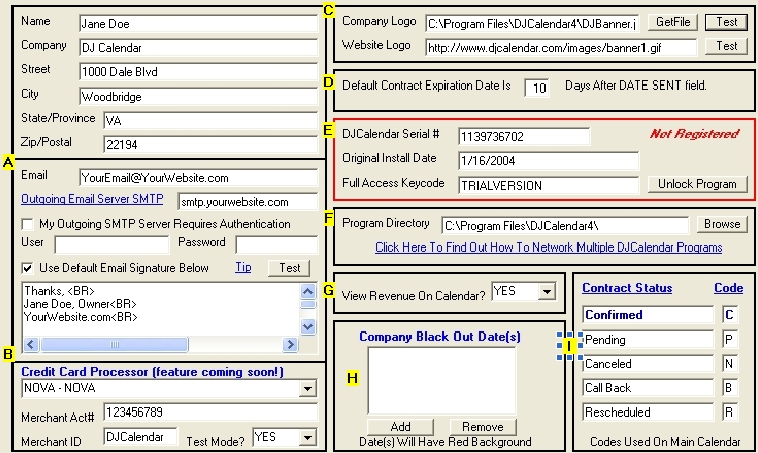Add a Company Black Out Date
Screen dimensions: 758x453
click(x=400, y=427)
